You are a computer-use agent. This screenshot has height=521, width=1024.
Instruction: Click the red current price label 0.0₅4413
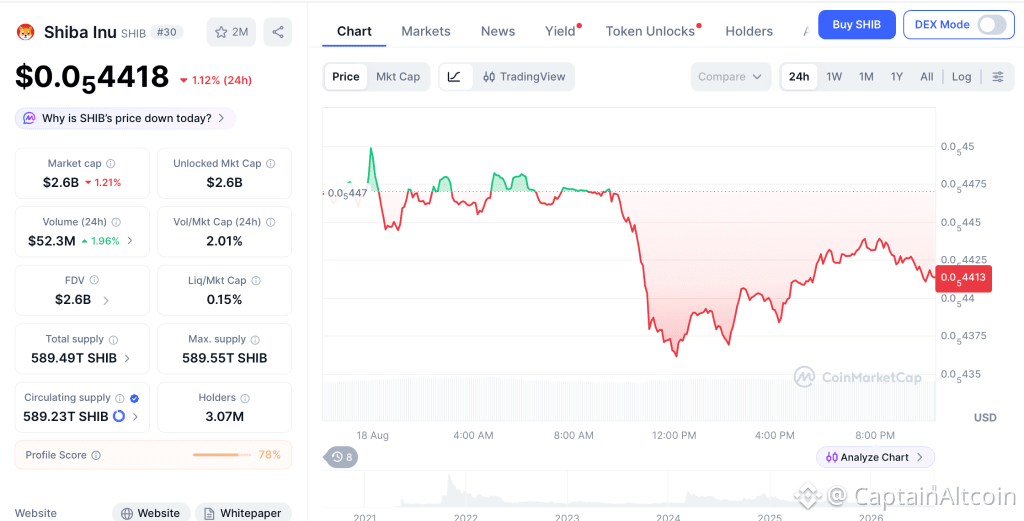pos(963,278)
